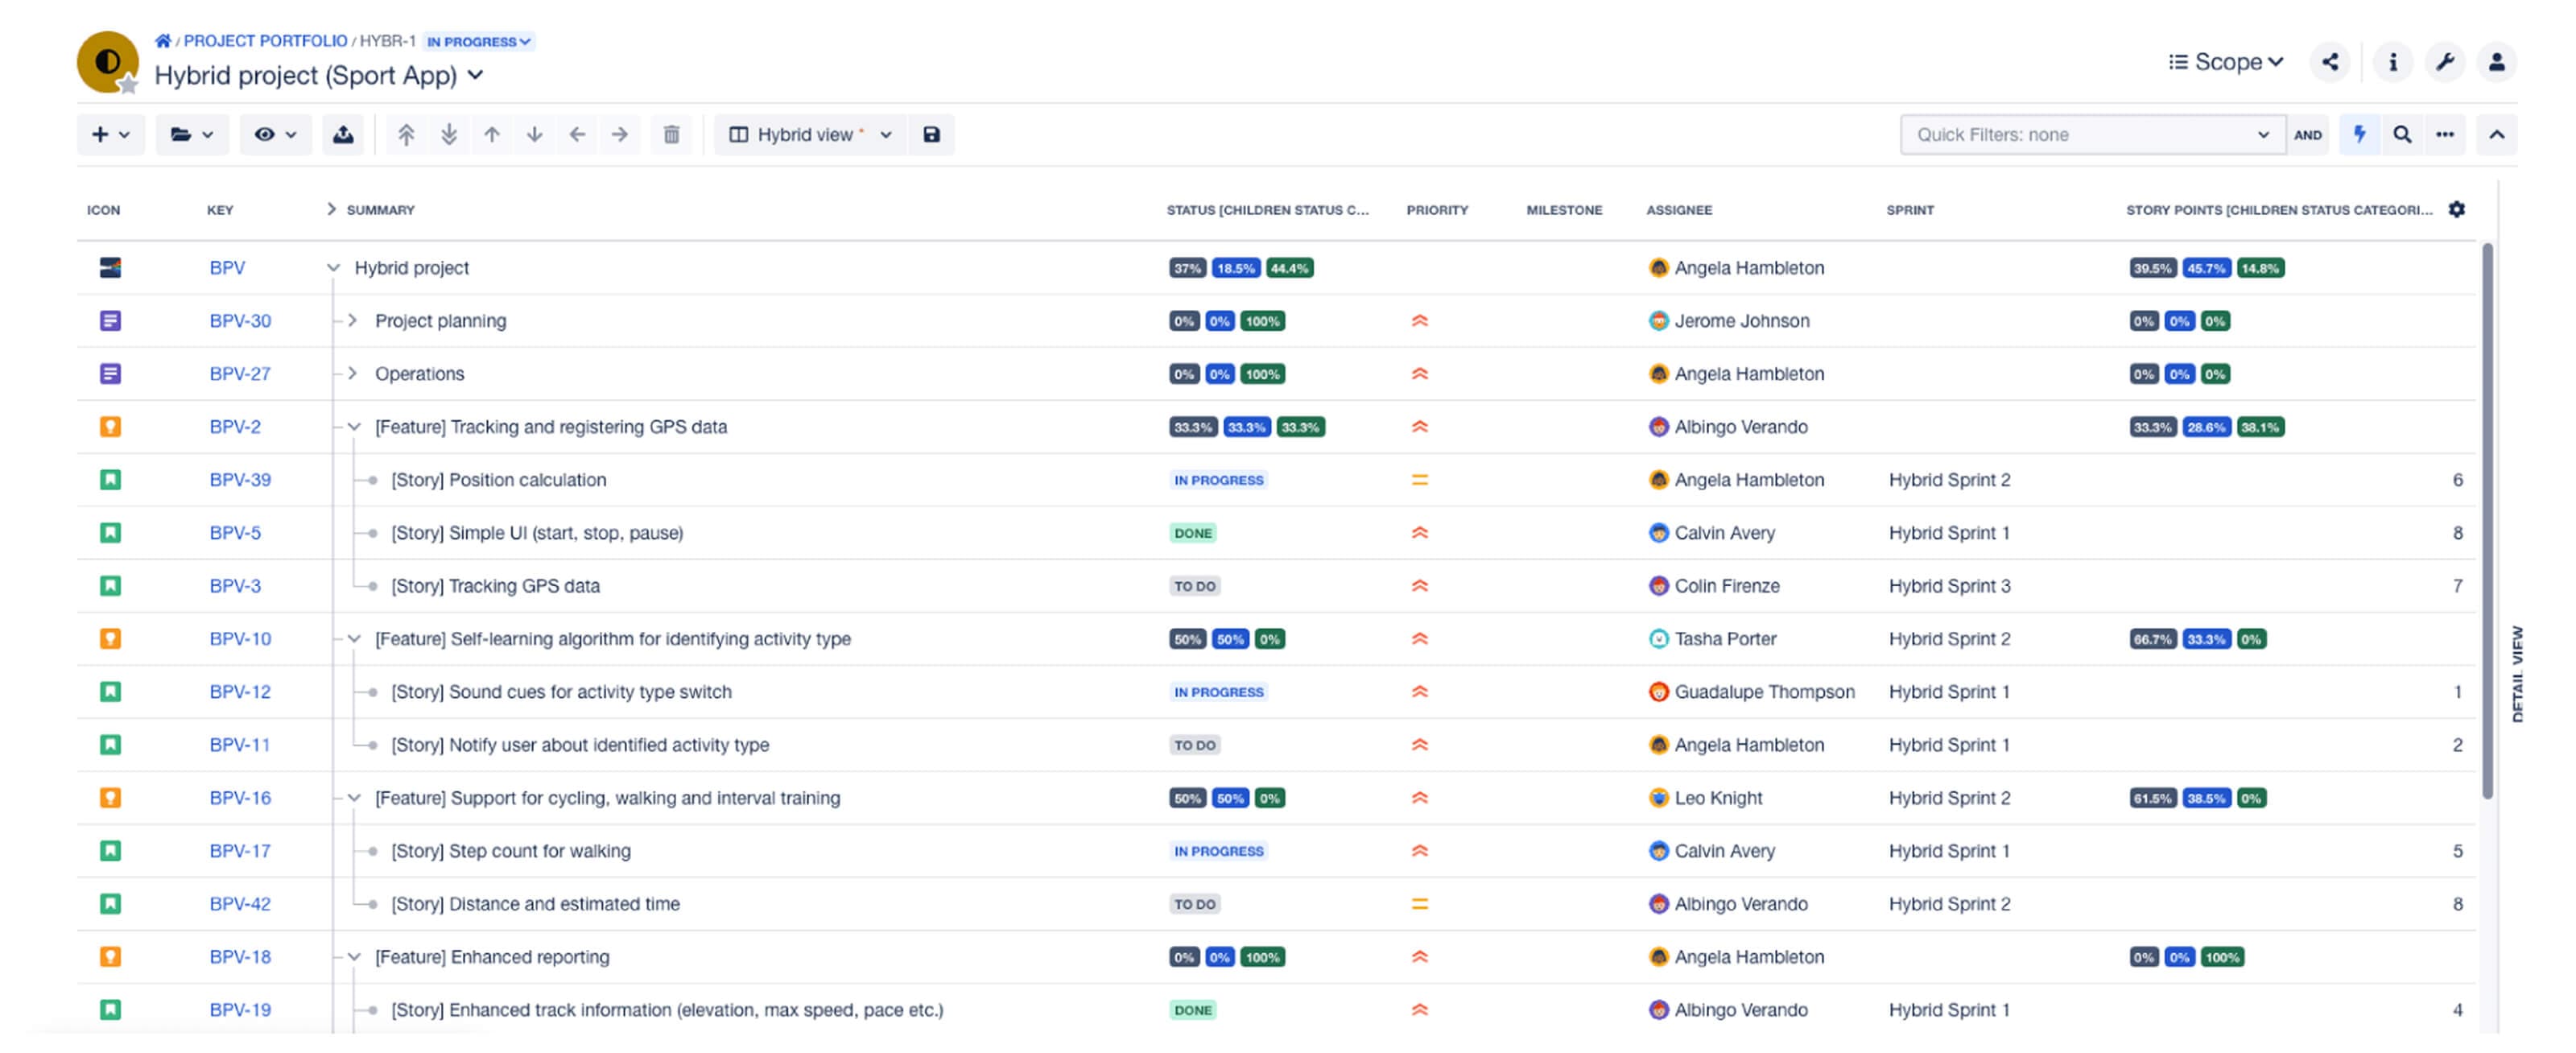Open the Quick Filters dropdown
The width and height of the screenshot is (2576, 1053).
(x=2092, y=134)
